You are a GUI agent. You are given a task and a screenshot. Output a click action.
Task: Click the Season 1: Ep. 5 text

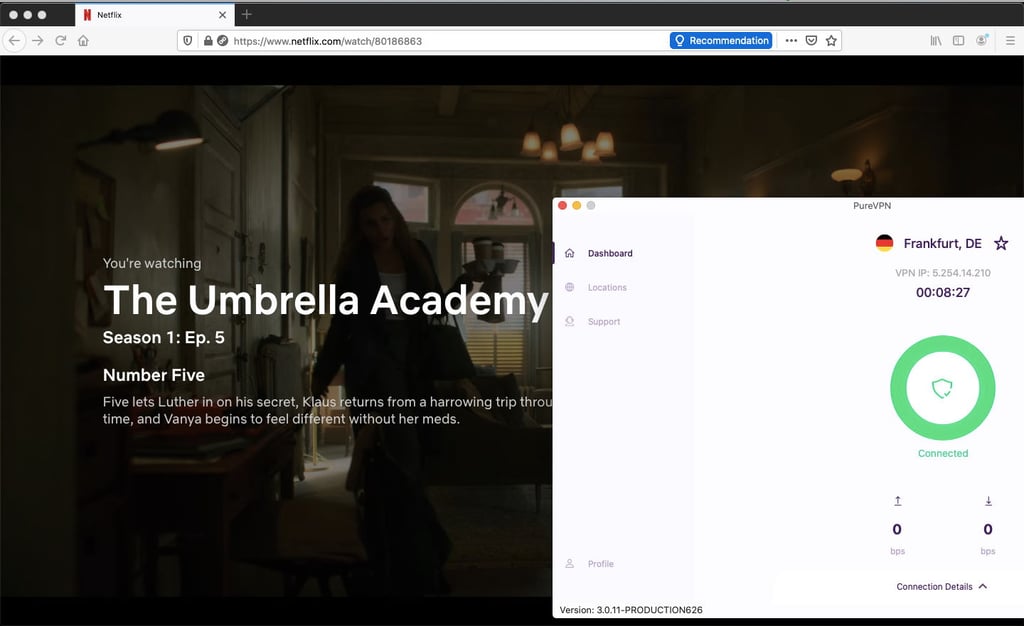point(163,337)
